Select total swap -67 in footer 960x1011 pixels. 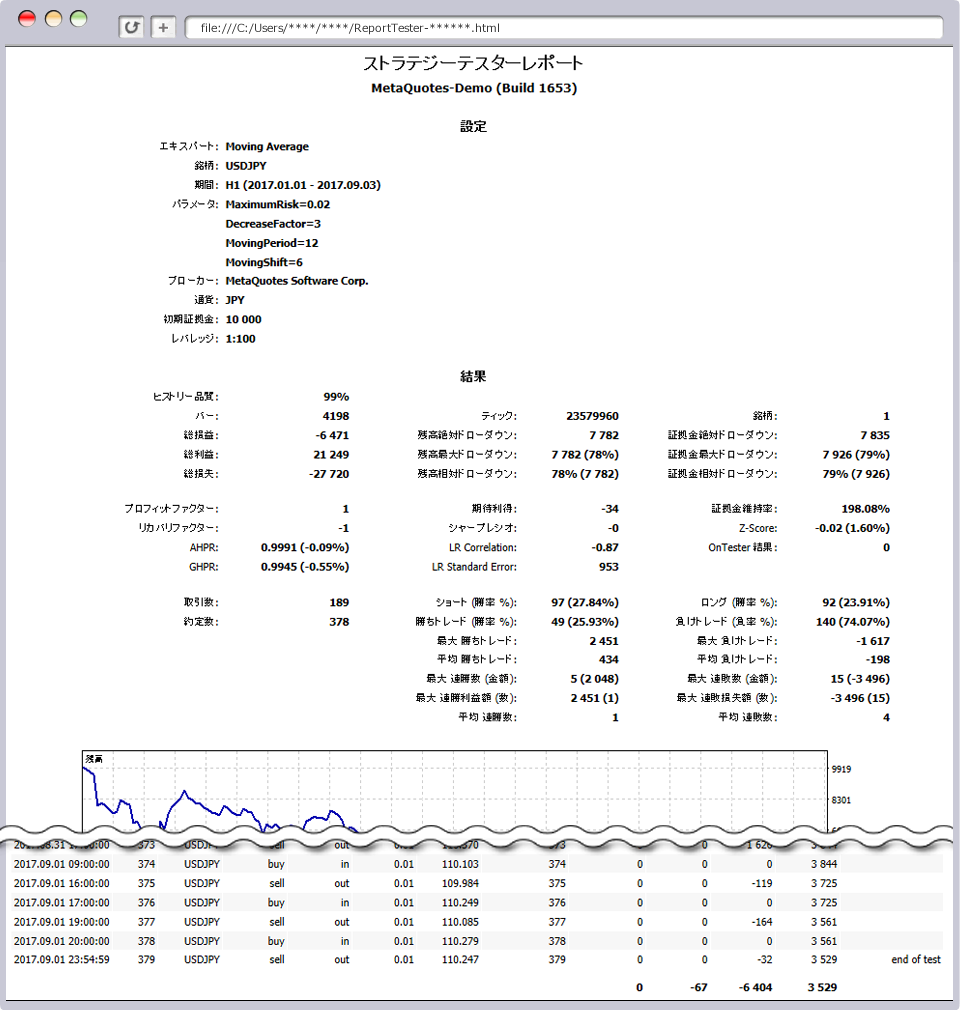tap(698, 987)
